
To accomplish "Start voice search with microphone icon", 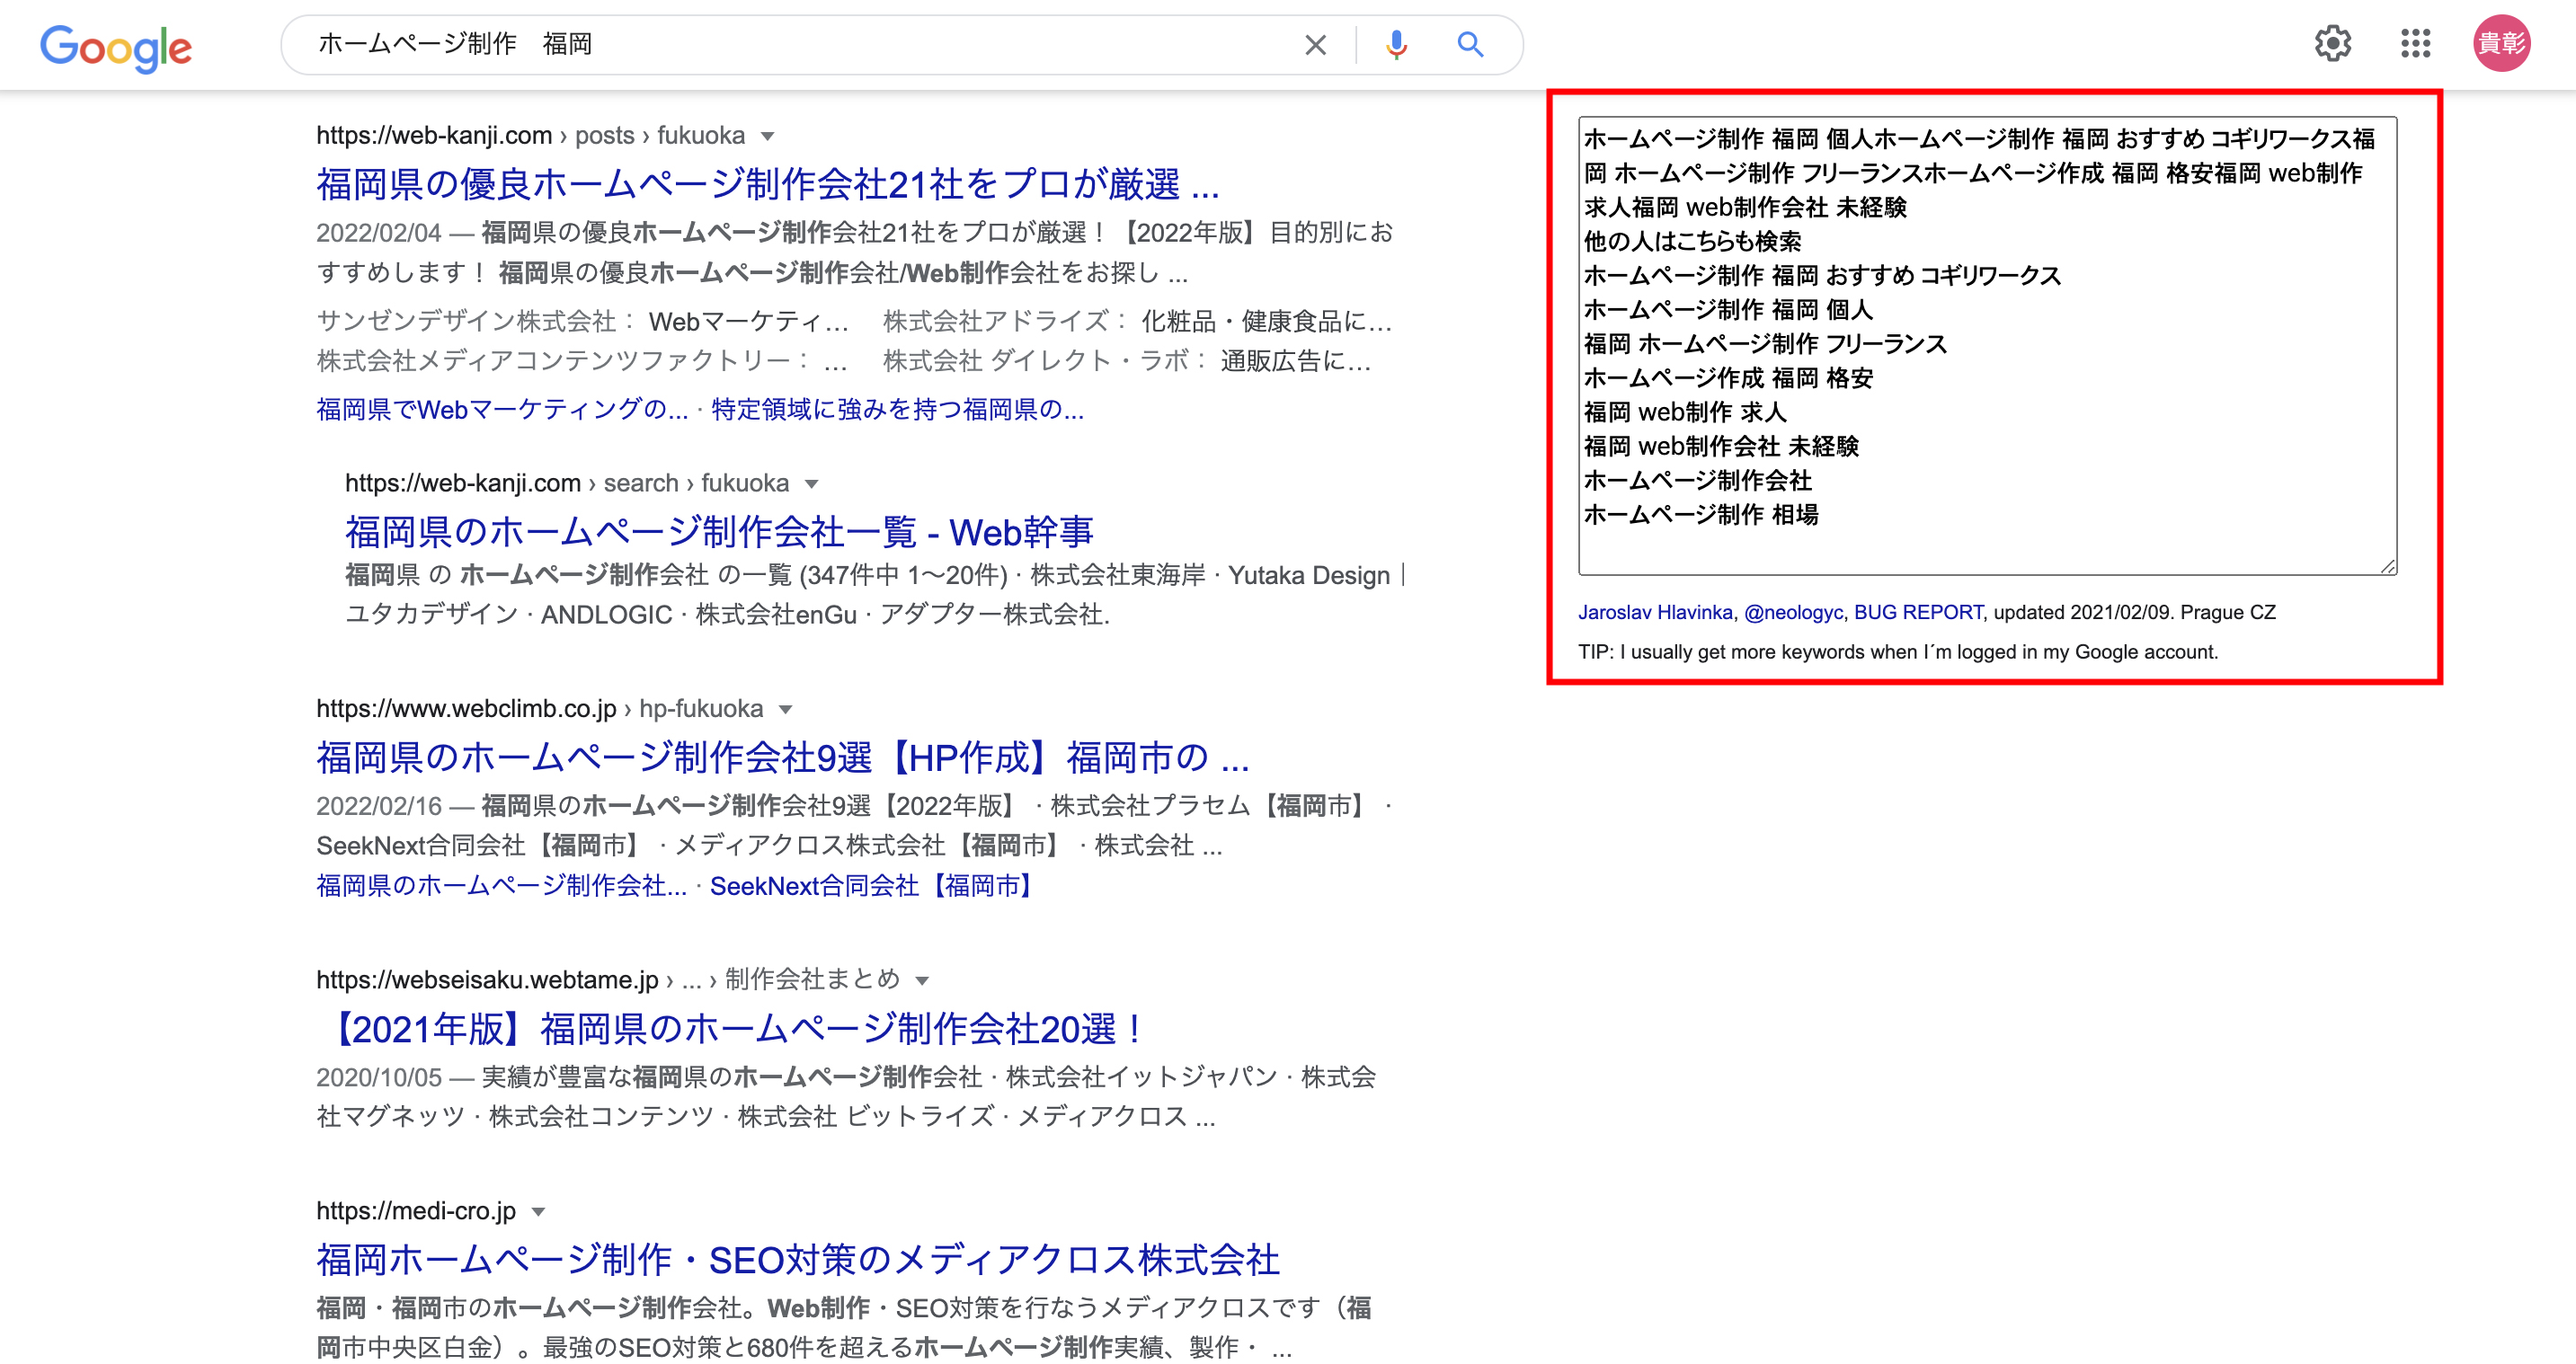I will (1396, 45).
